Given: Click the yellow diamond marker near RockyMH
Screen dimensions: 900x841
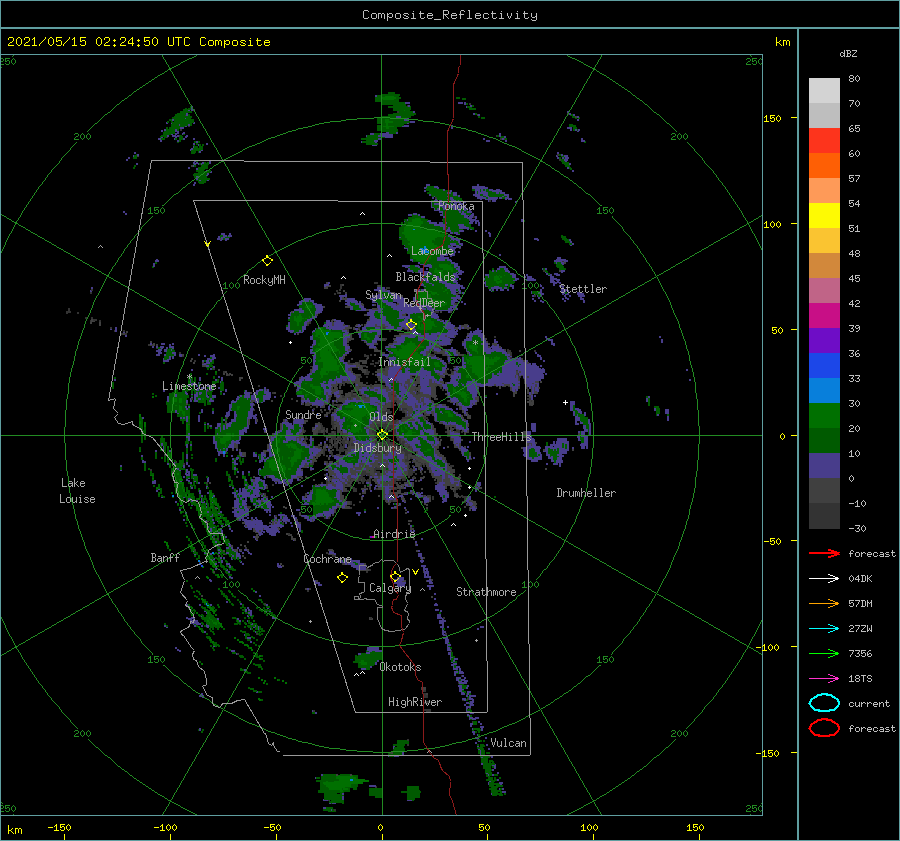Looking at the screenshot, I should tap(267, 261).
